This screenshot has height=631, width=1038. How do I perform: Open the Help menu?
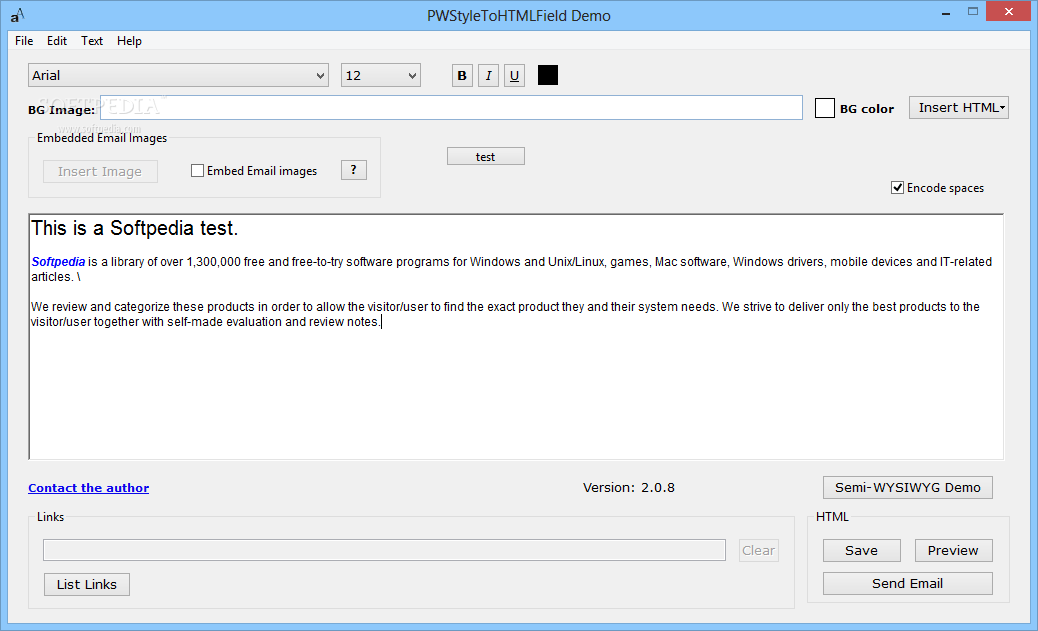click(129, 41)
